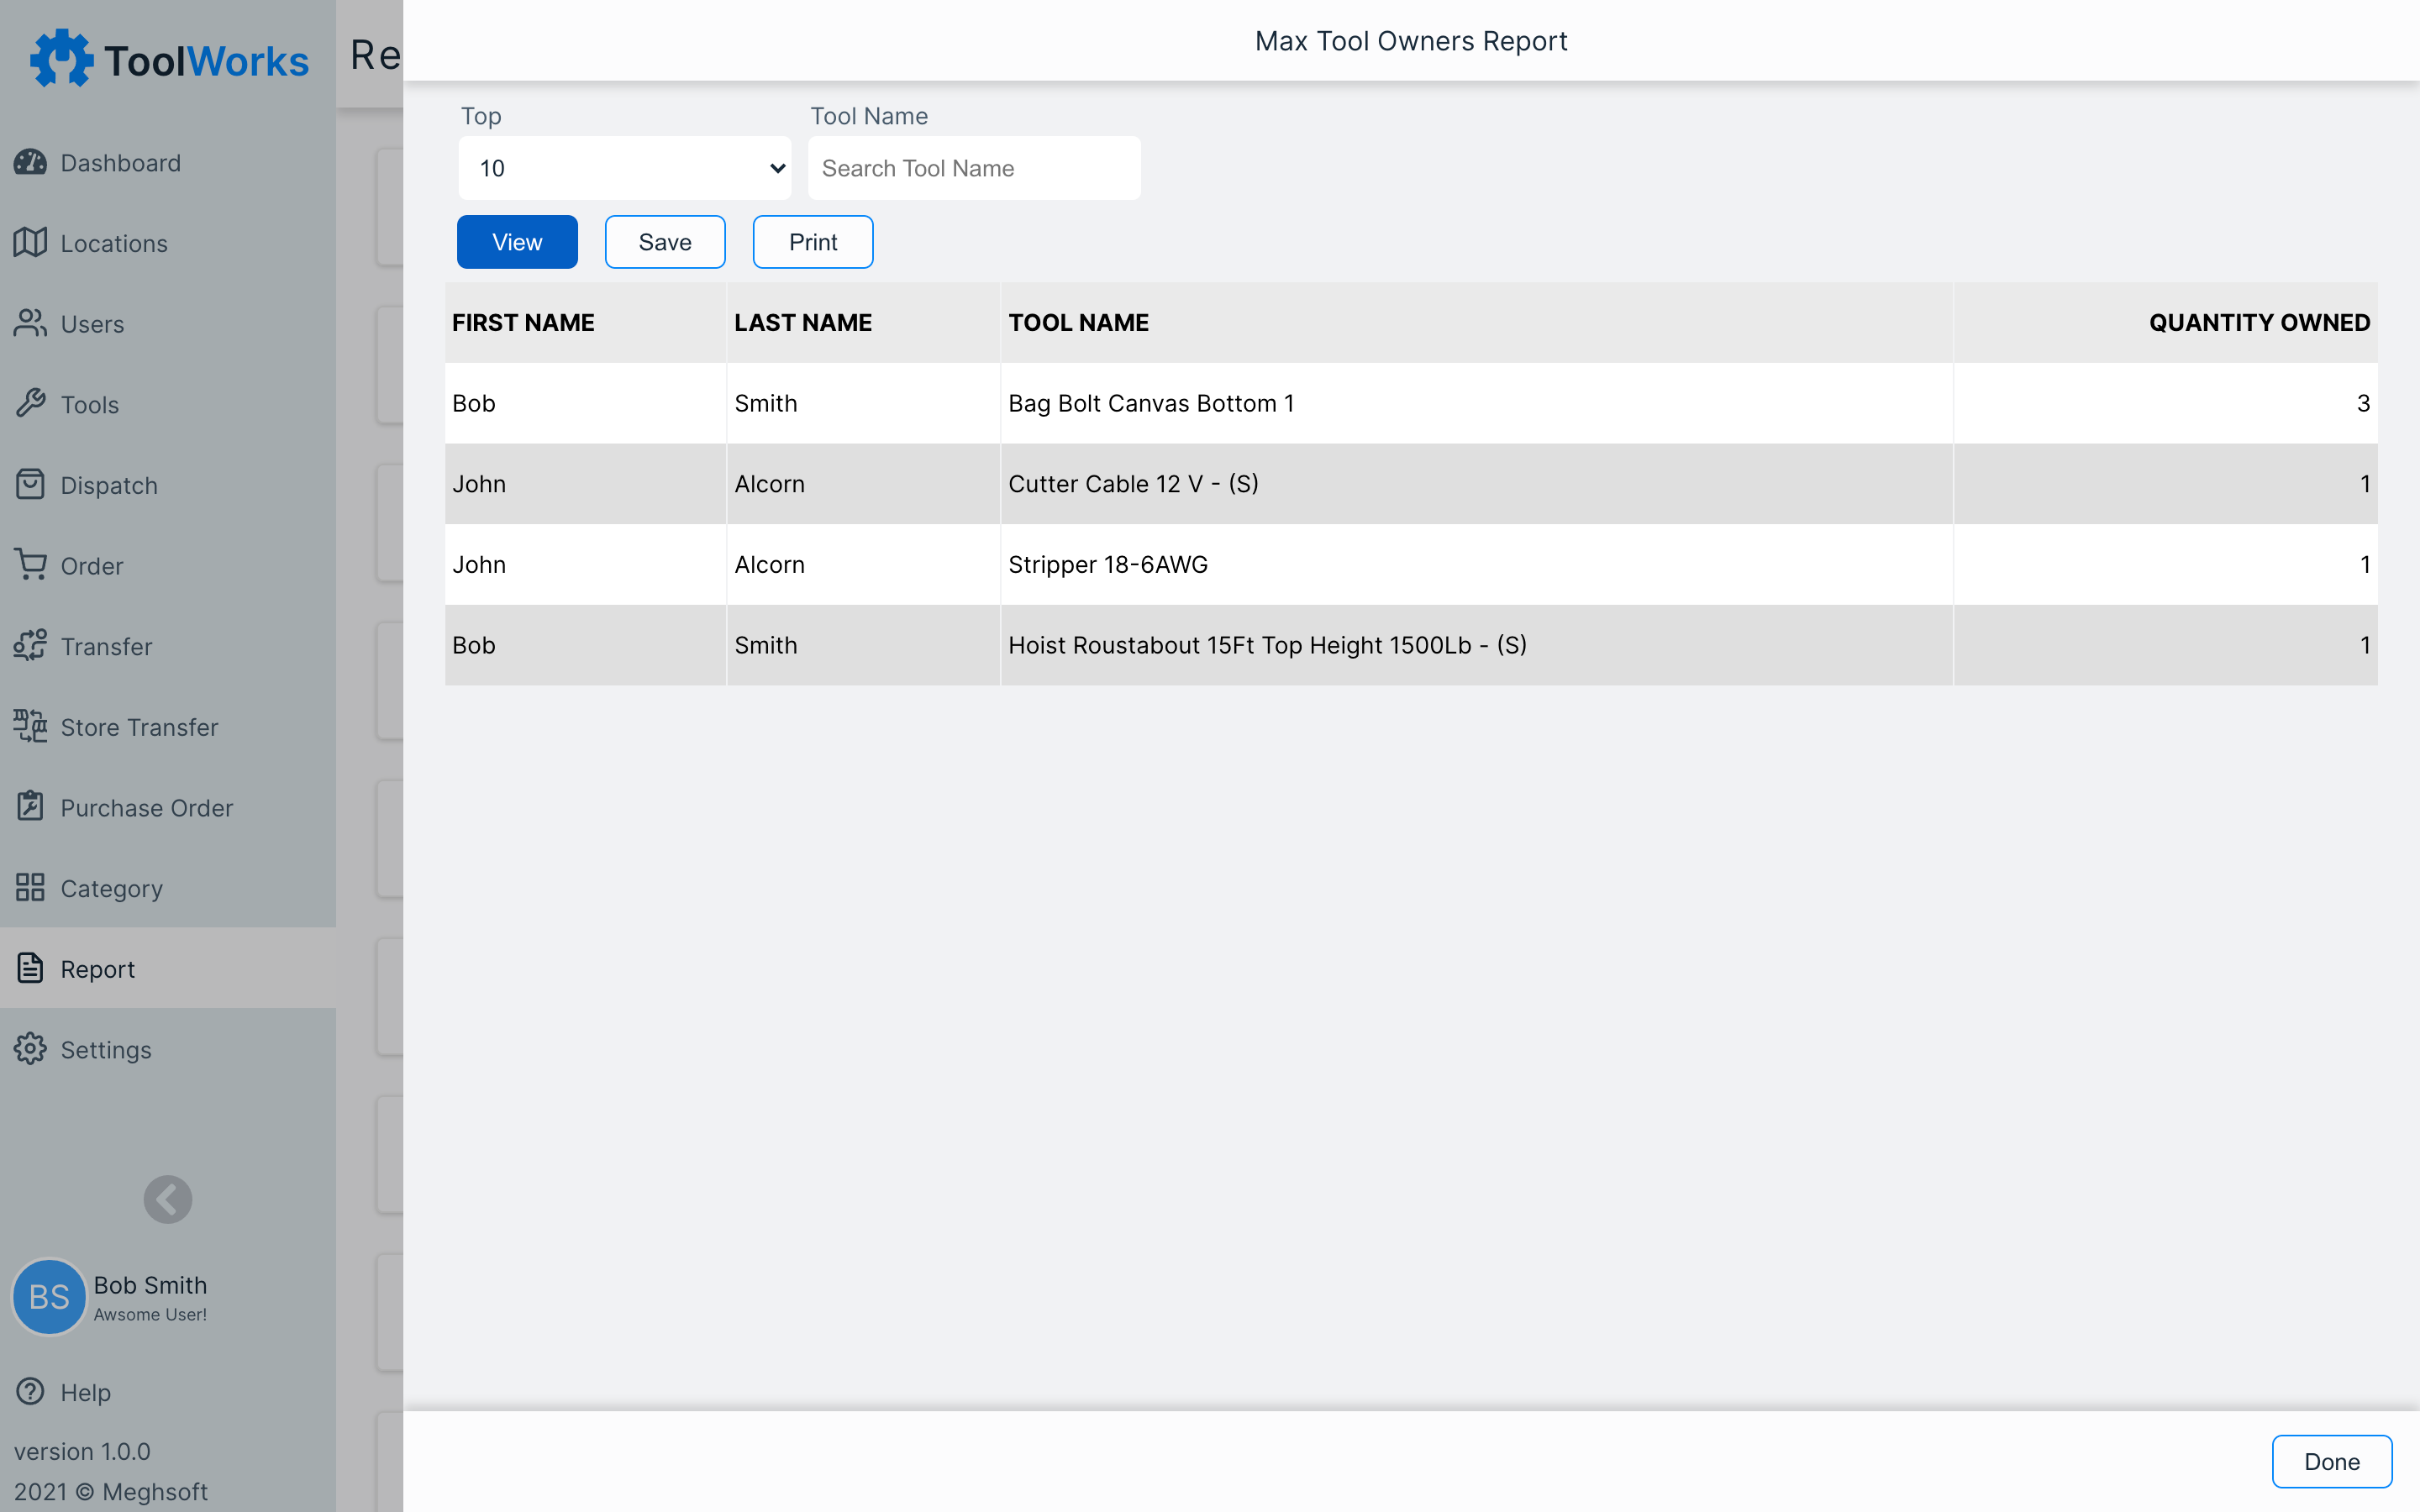The image size is (2420, 1512).
Task: Open the Transfer menu item
Action: tap(106, 646)
